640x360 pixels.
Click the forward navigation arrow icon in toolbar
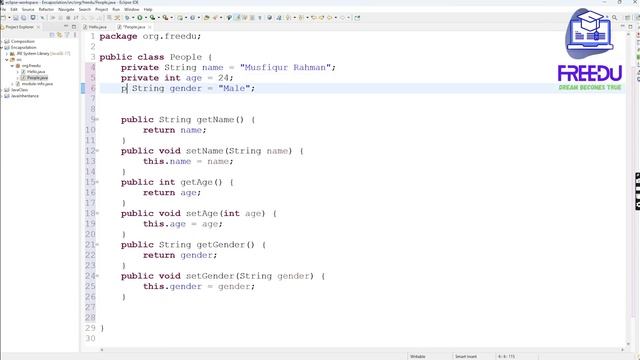(x=342, y=18)
